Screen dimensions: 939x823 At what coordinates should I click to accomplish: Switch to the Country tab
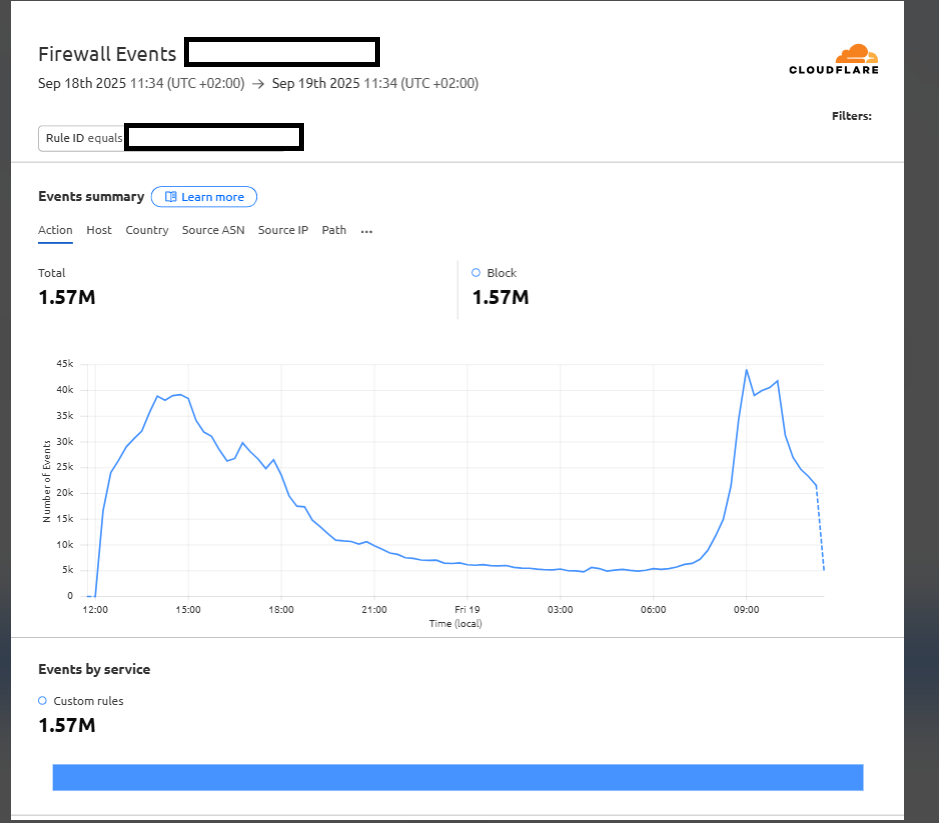pos(146,230)
